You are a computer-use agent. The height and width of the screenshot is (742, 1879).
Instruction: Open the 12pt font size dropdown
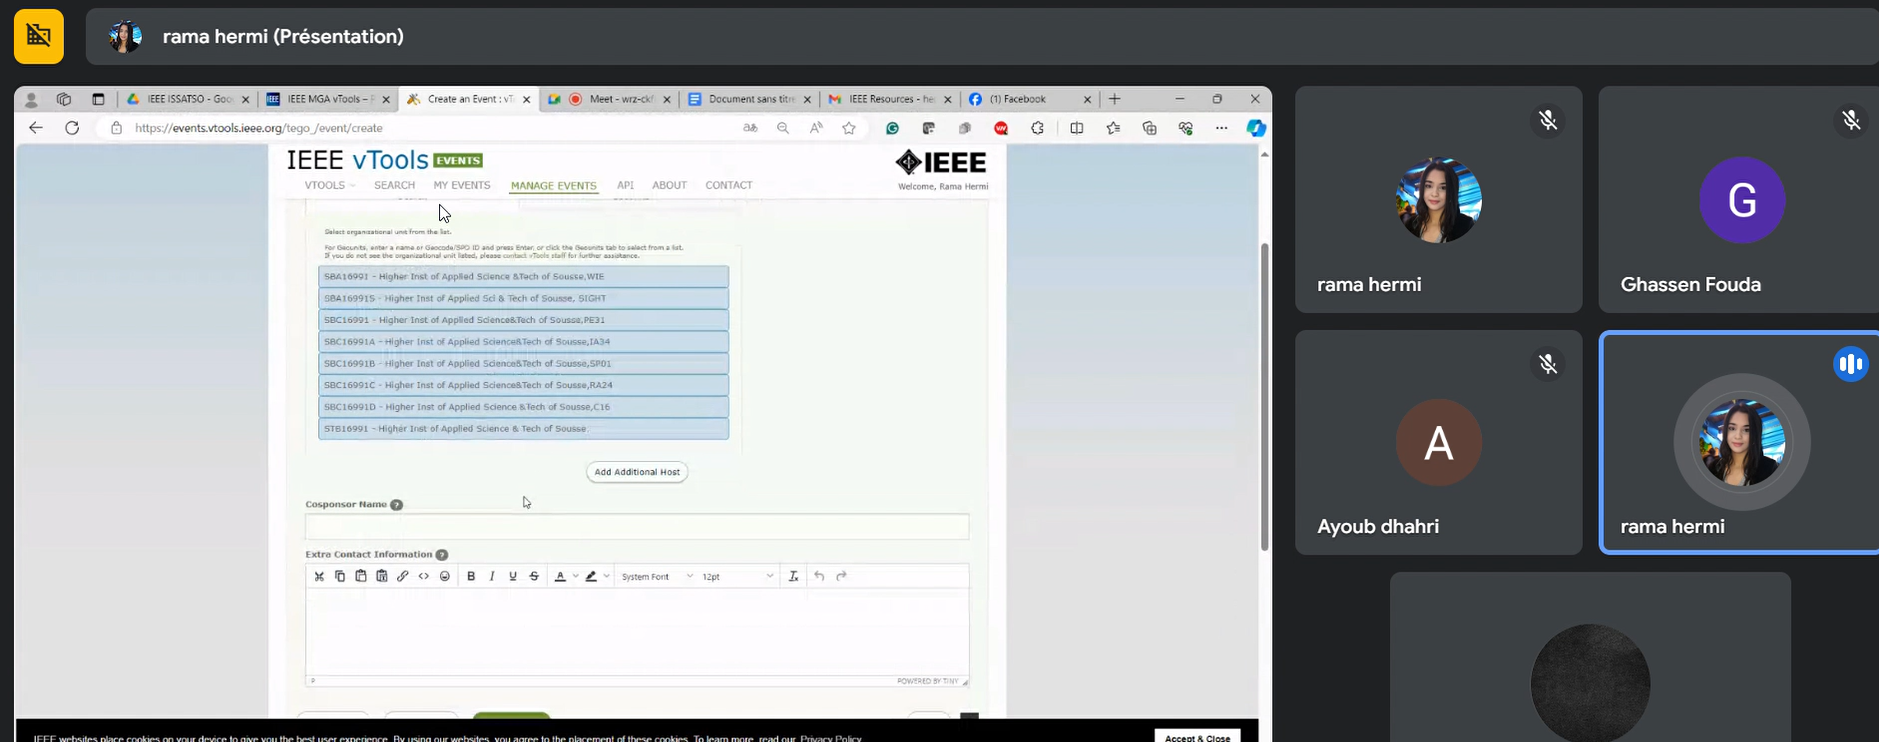[x=738, y=577]
